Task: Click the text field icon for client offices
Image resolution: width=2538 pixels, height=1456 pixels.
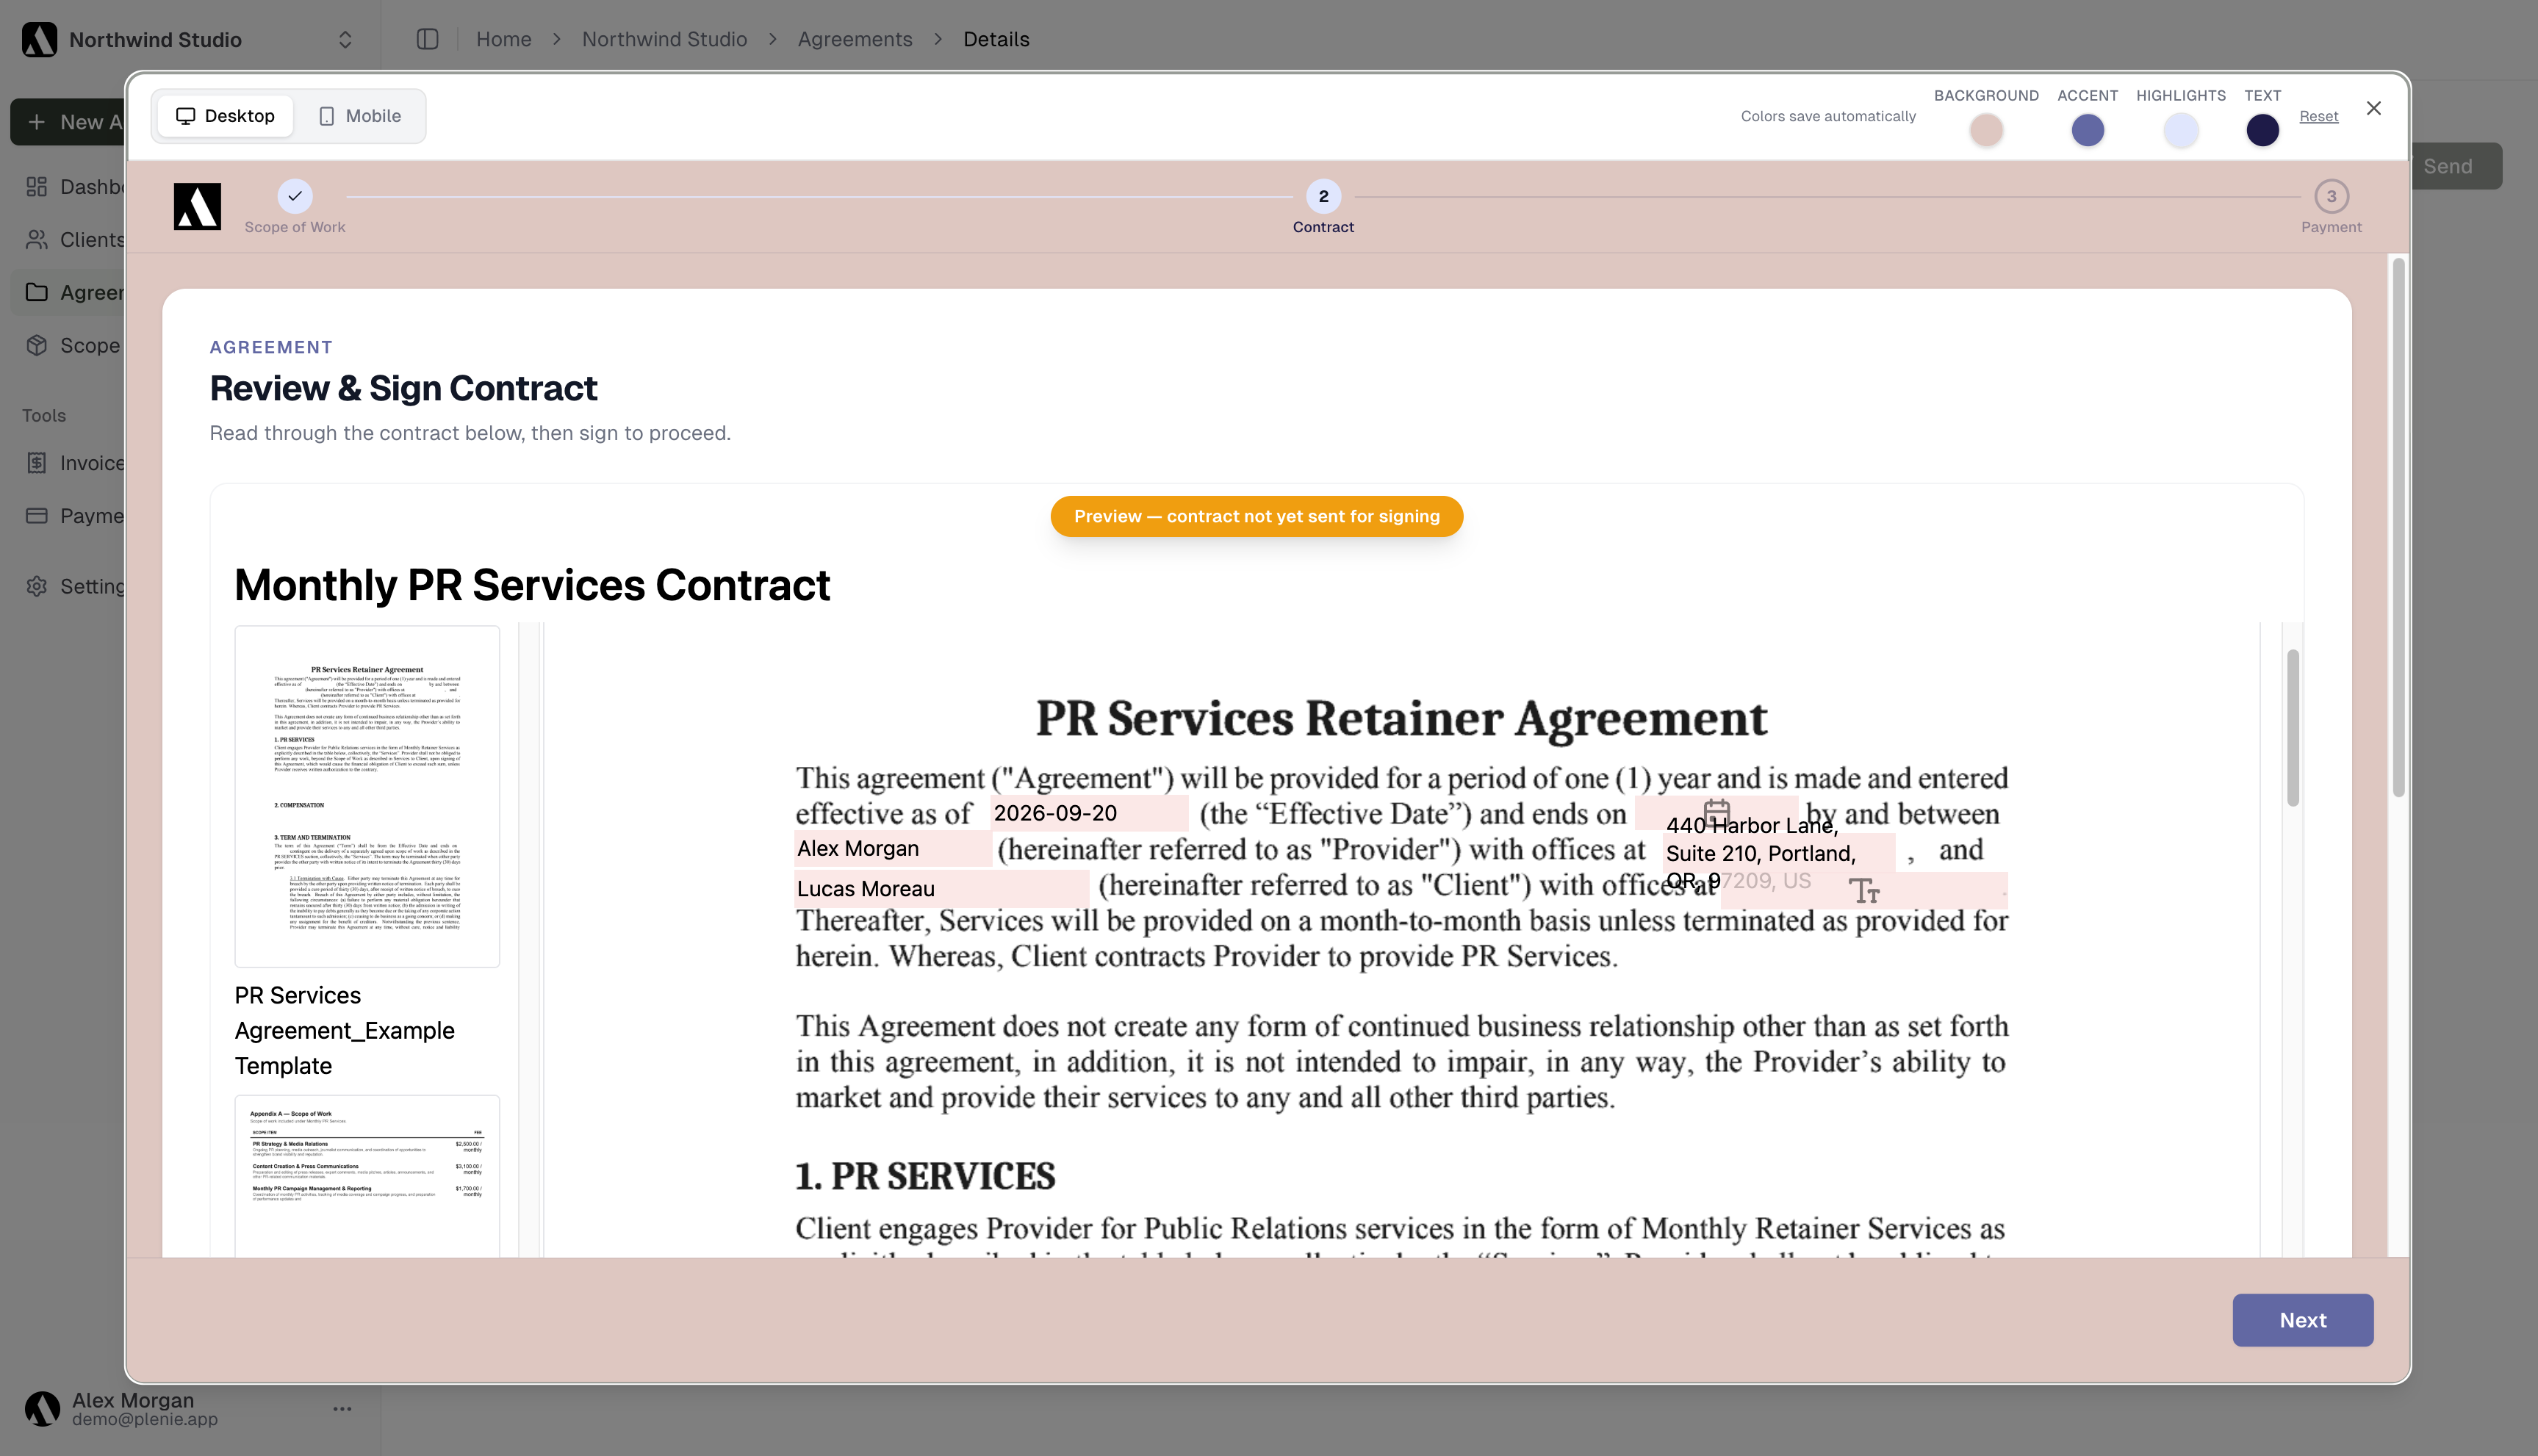Action: click(x=1863, y=890)
